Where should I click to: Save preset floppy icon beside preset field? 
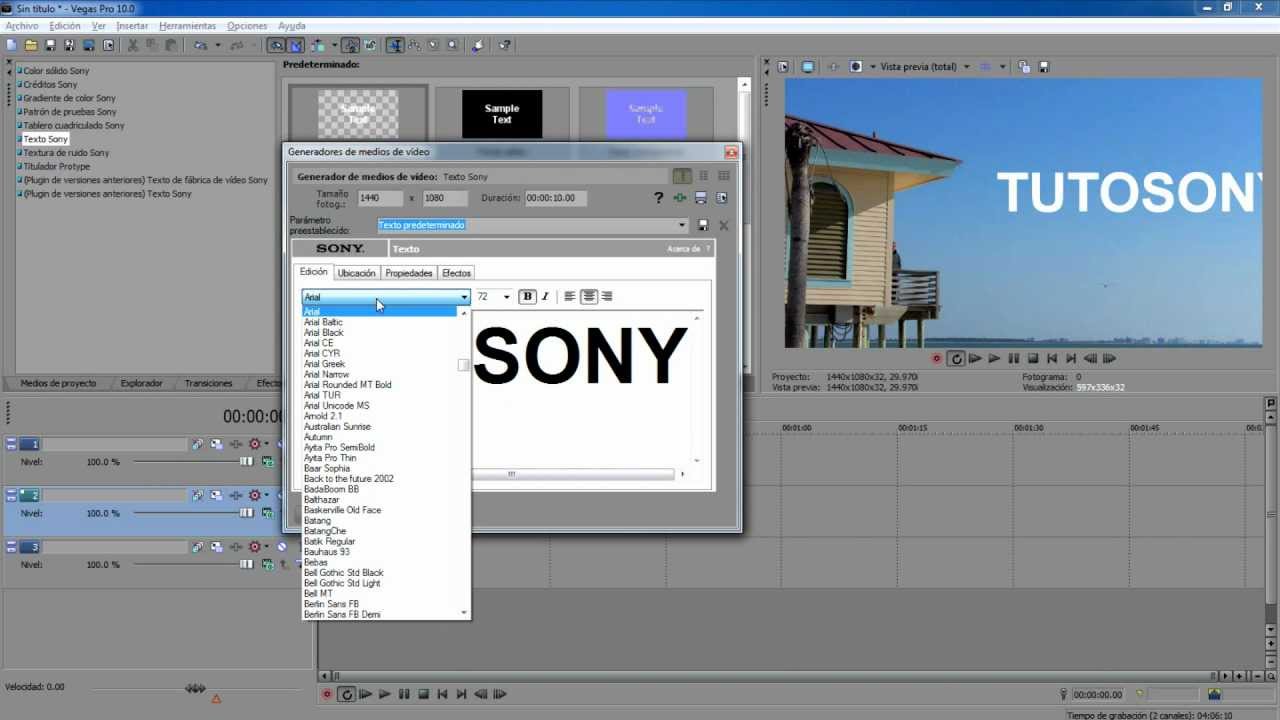pyautogui.click(x=703, y=226)
